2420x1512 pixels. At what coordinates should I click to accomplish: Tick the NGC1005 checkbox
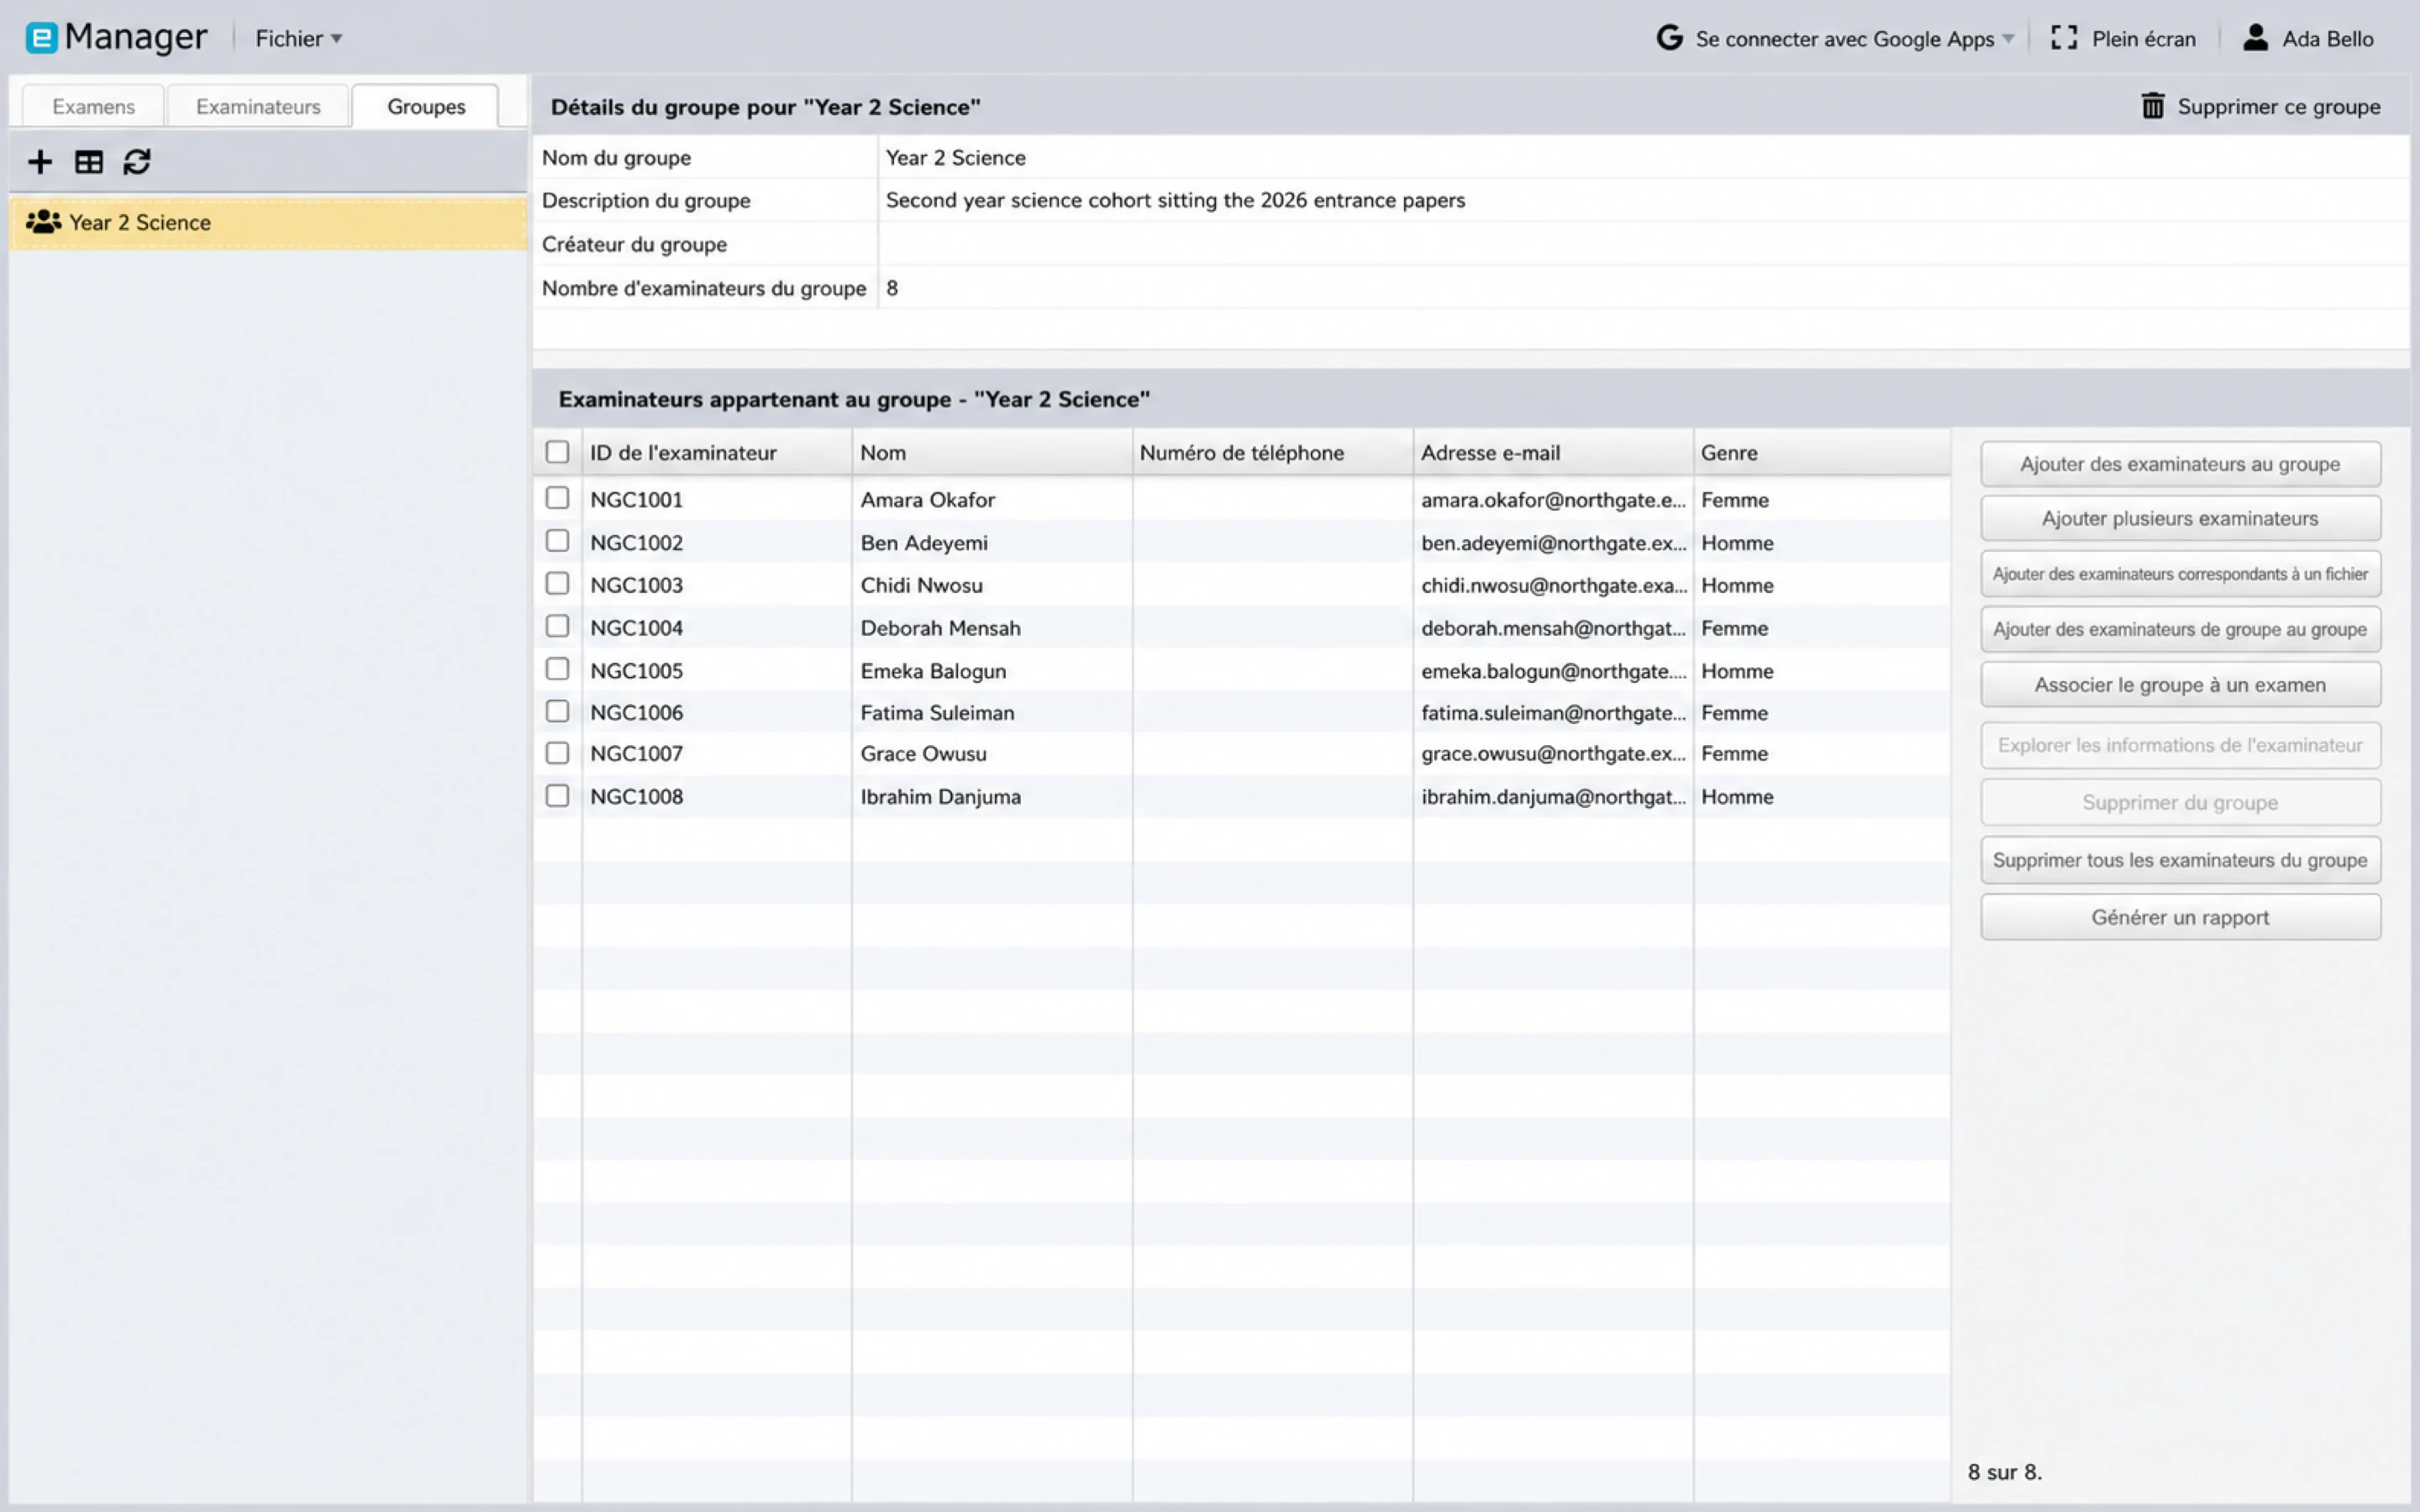coord(557,669)
